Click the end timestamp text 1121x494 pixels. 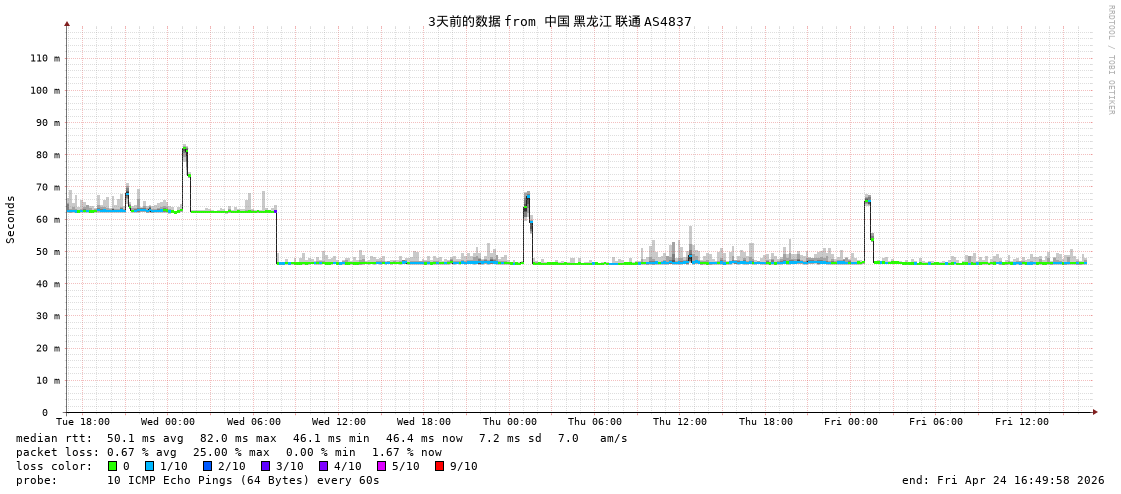point(1003,480)
